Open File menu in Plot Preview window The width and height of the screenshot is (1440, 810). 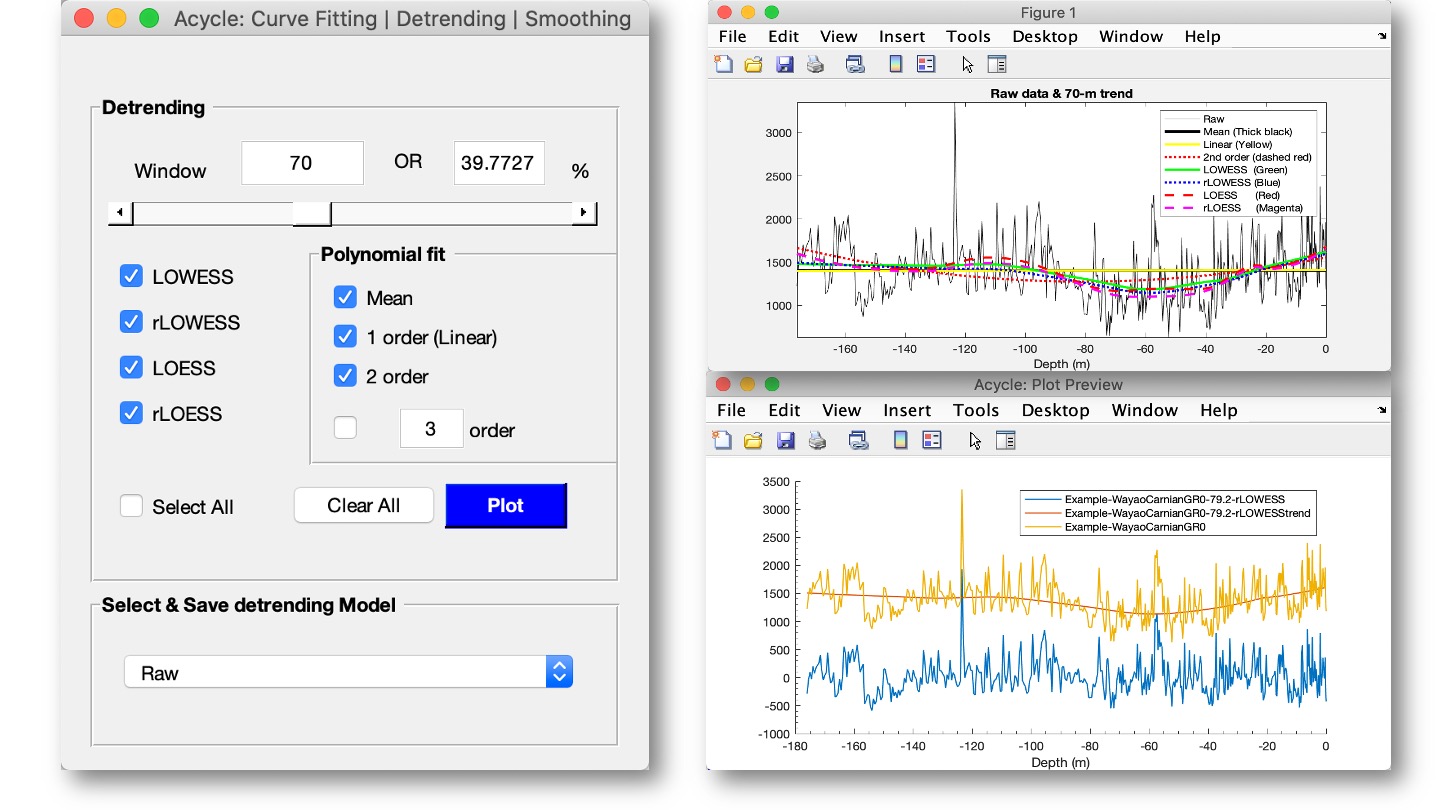coord(732,410)
